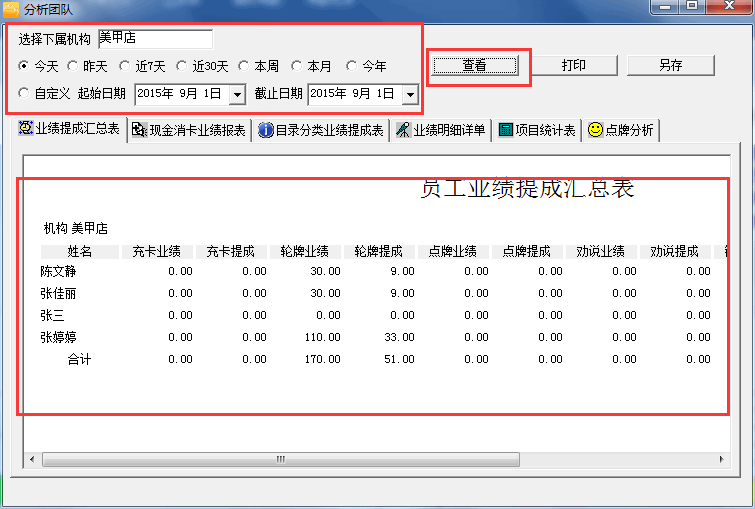The width and height of the screenshot is (755, 509).
Task: Click the 劝说业绩 column header
Action: (601, 251)
